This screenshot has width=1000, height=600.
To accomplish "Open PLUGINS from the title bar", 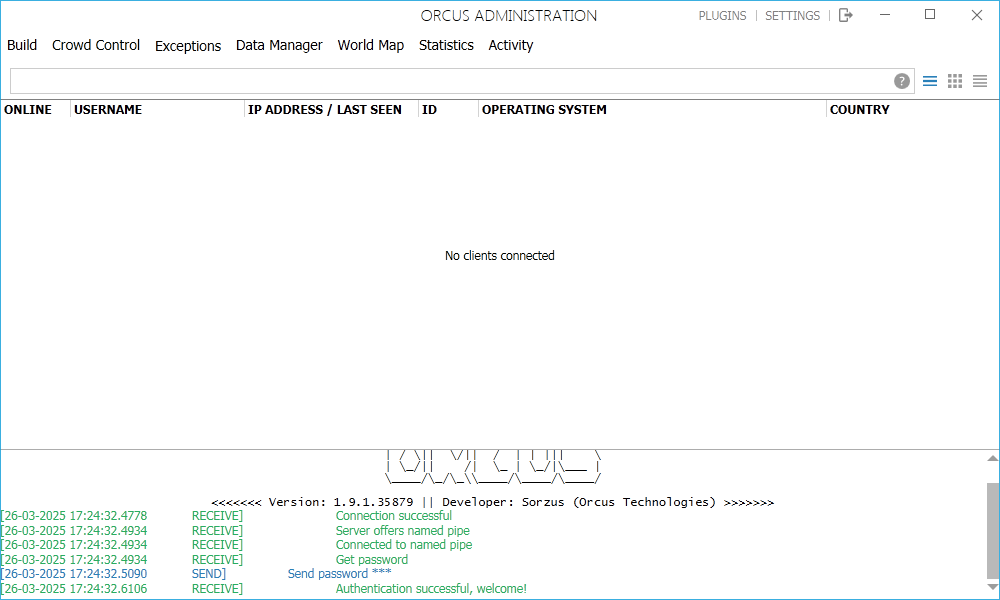I will pos(722,16).
